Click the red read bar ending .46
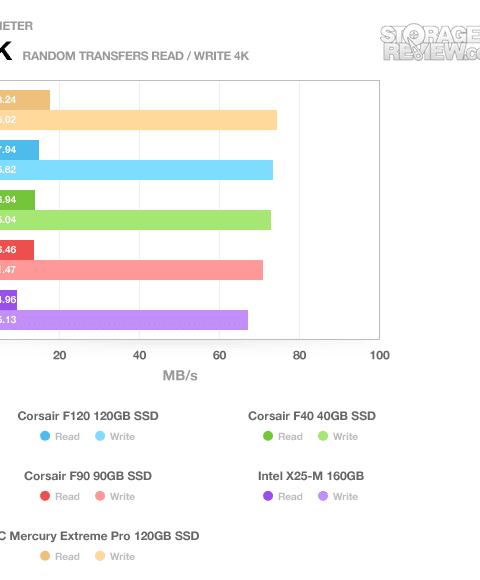The width and height of the screenshot is (480, 580). 17,250
